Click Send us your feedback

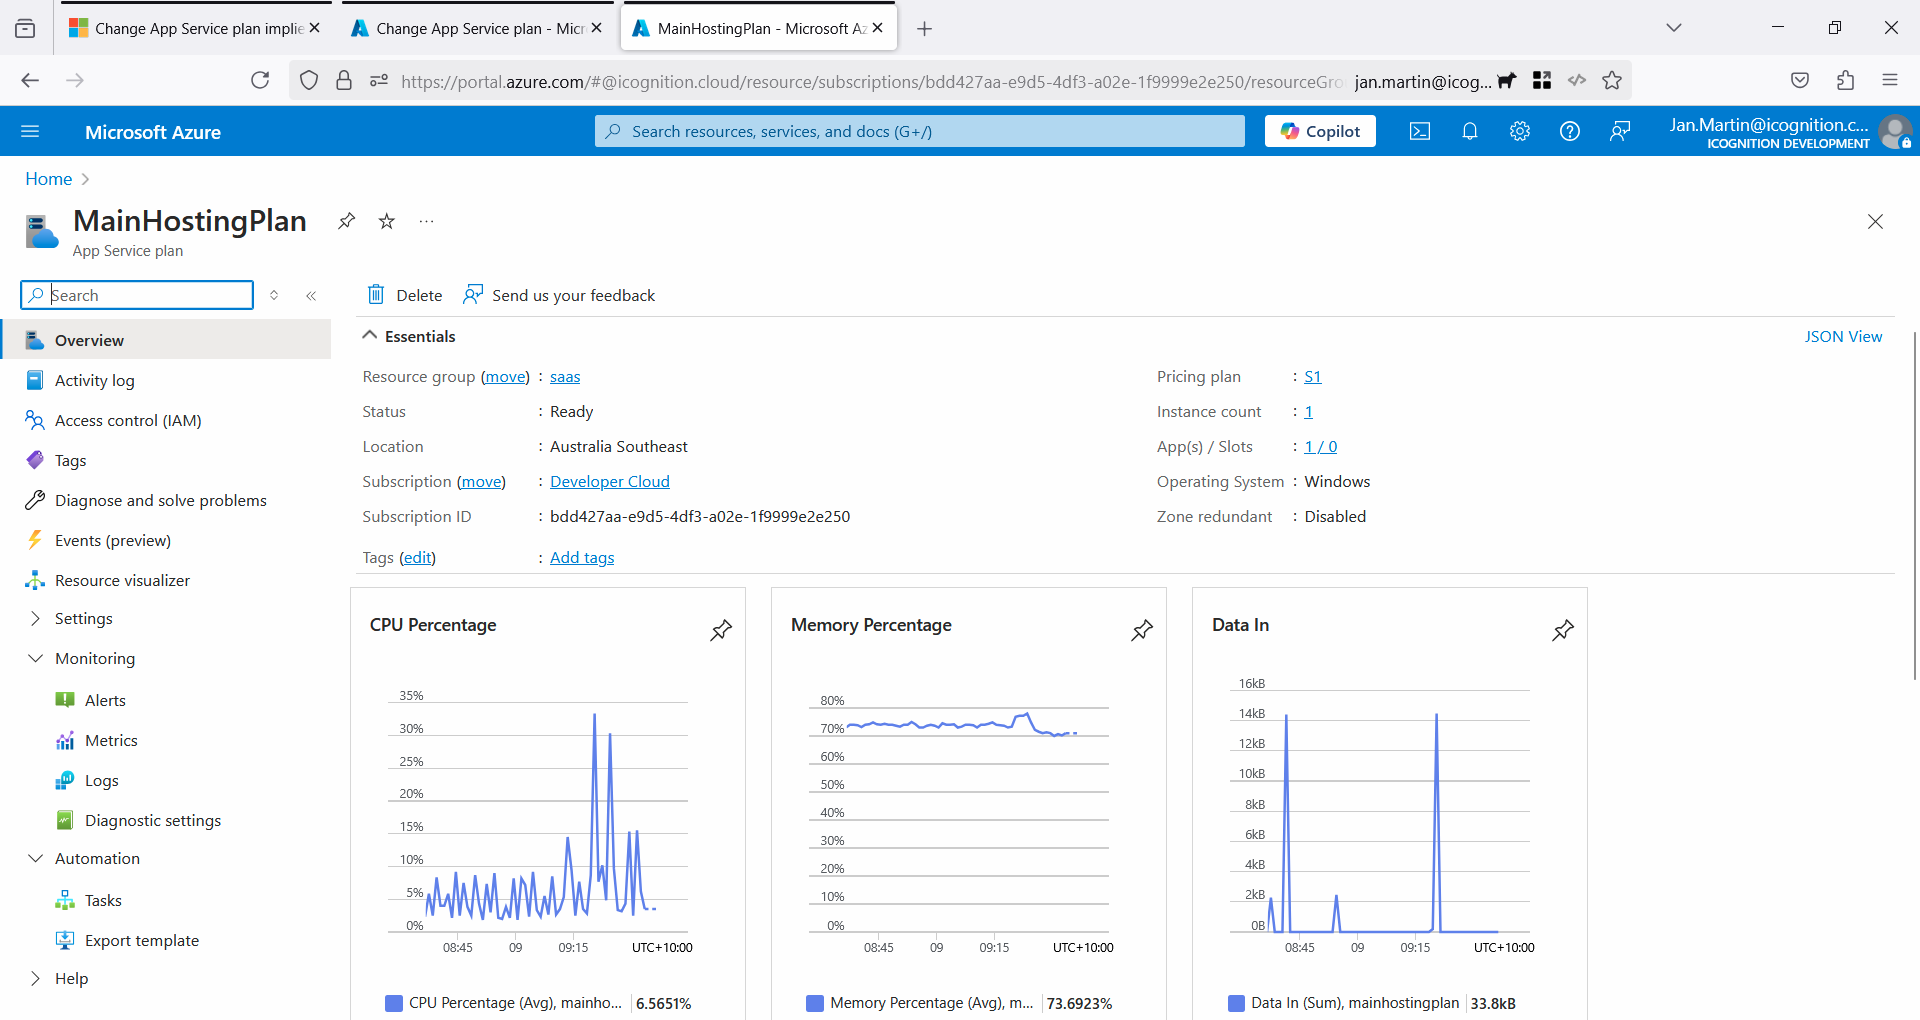559,295
